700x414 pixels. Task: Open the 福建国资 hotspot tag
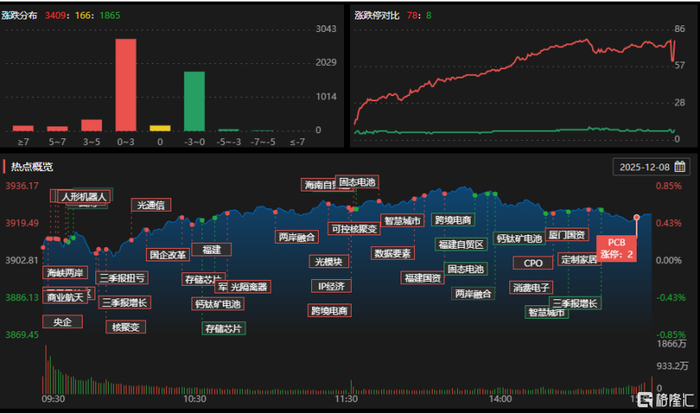[x=422, y=278]
